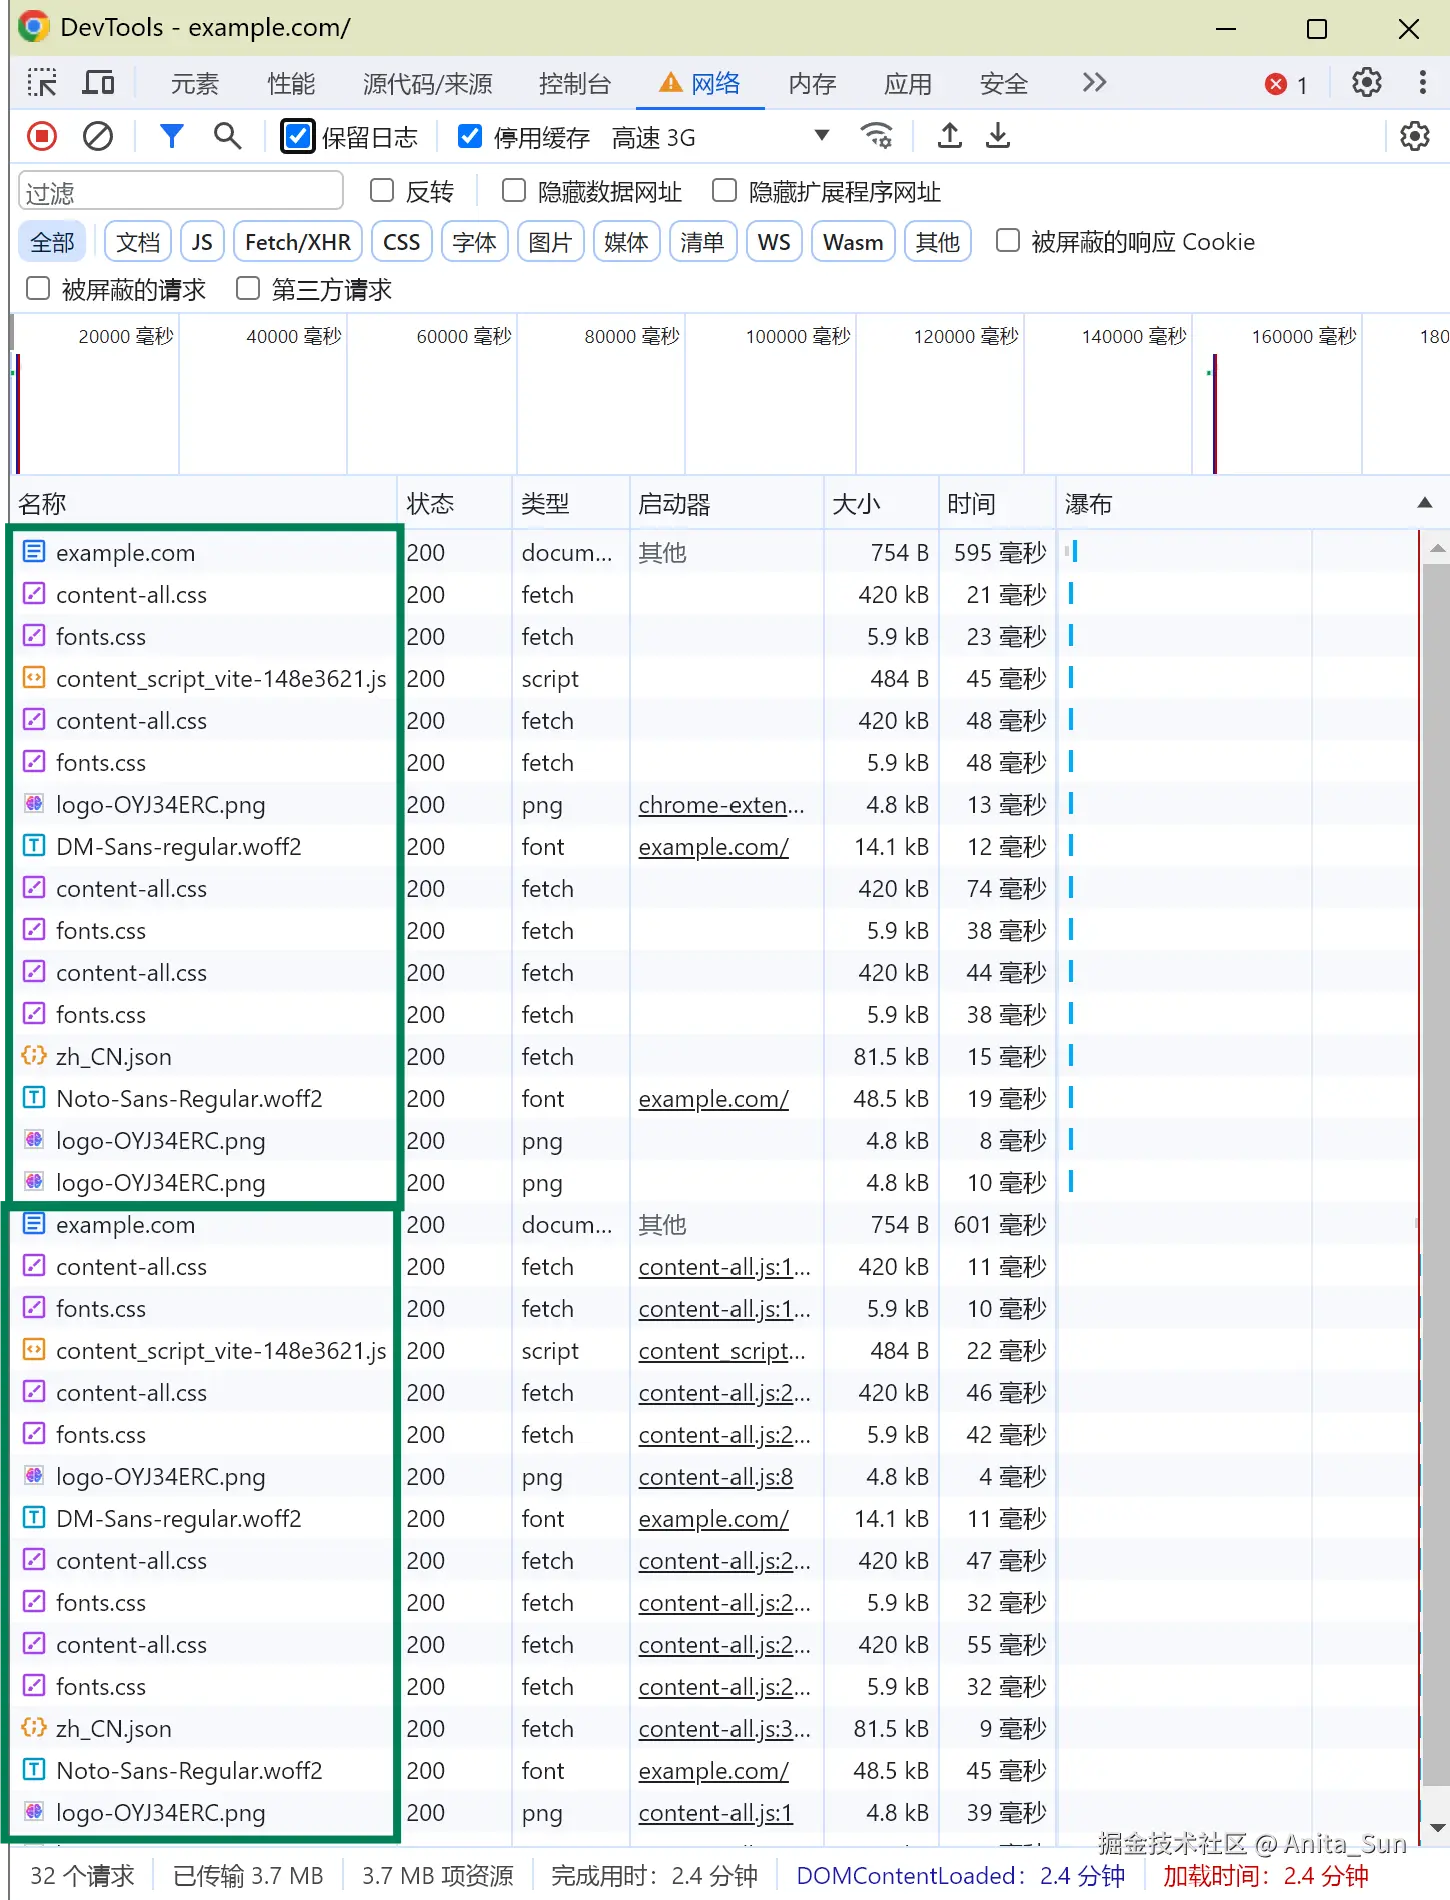
Task: Export HAR file download icon
Action: (998, 136)
